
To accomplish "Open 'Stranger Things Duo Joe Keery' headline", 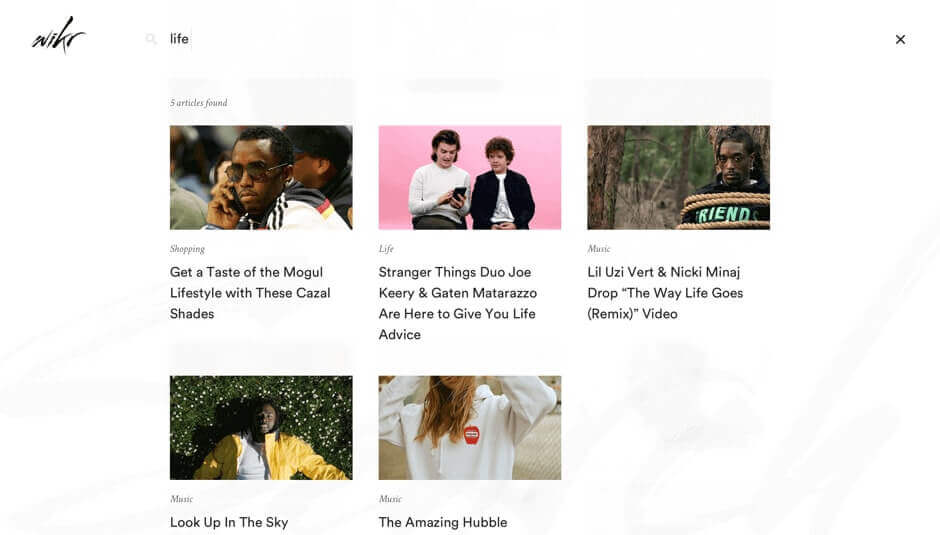I will click(x=457, y=303).
